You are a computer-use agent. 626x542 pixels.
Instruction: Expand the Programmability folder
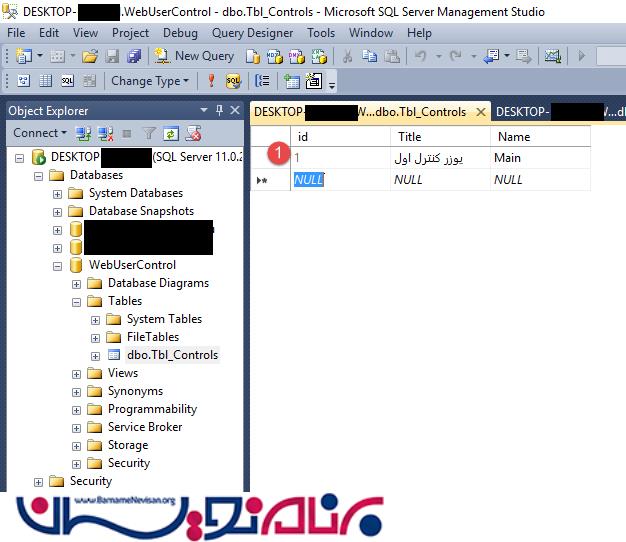click(x=77, y=409)
